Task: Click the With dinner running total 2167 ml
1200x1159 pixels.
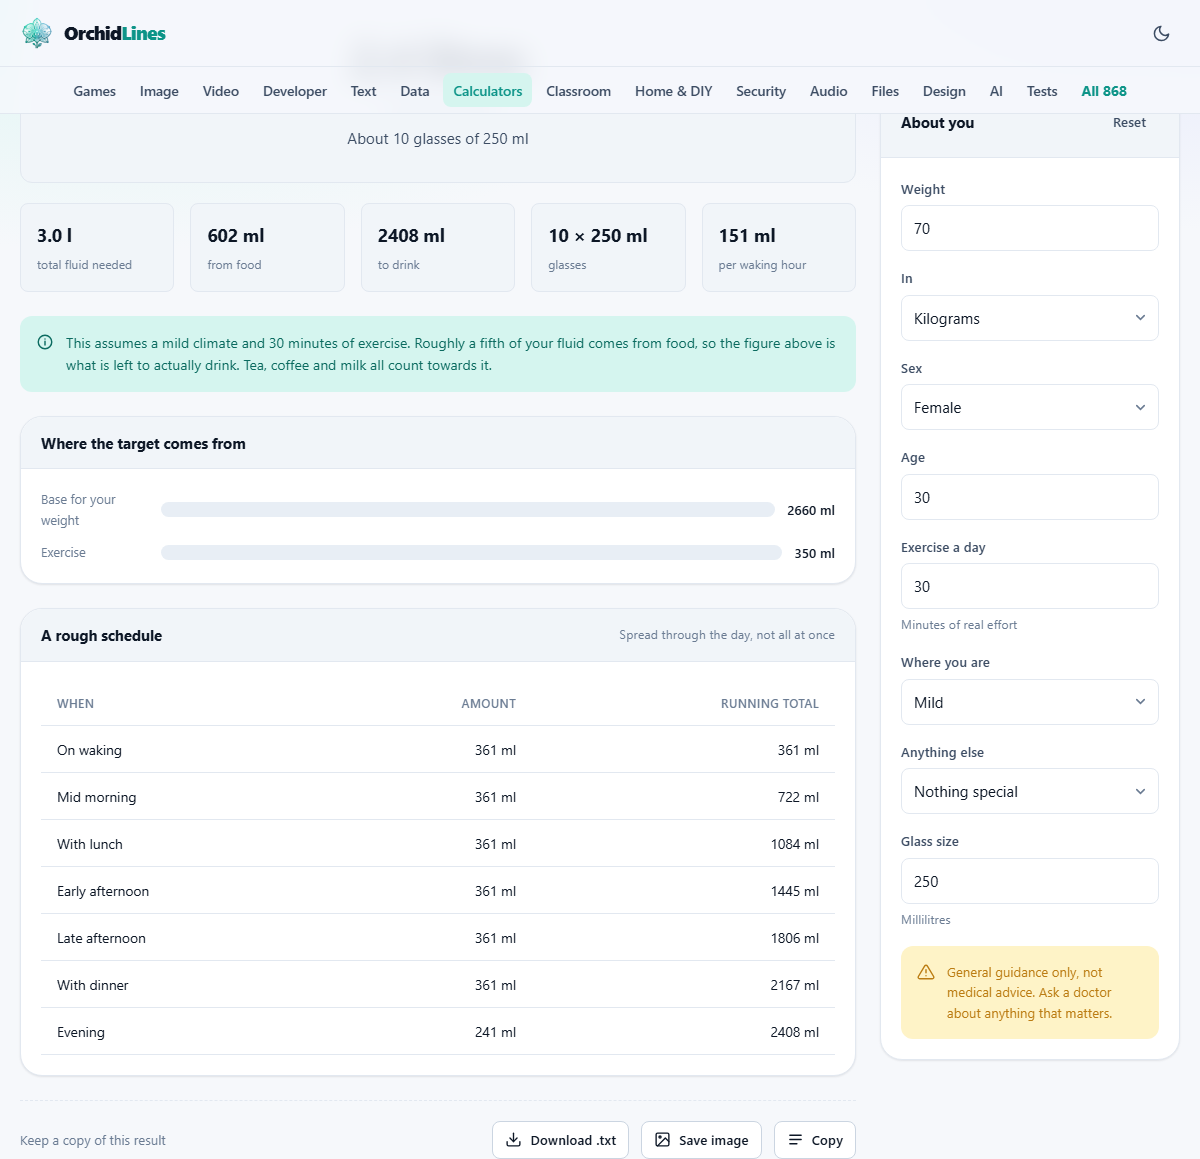Action: click(x=794, y=985)
